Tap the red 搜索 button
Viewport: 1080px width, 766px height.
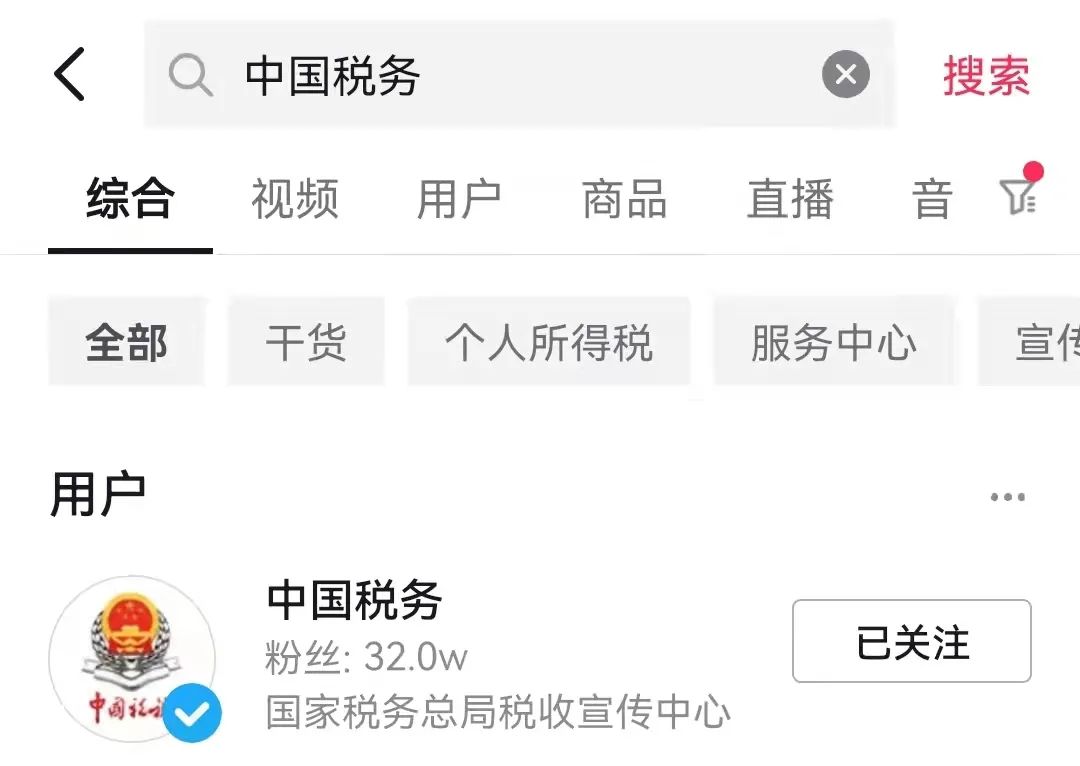(986, 75)
